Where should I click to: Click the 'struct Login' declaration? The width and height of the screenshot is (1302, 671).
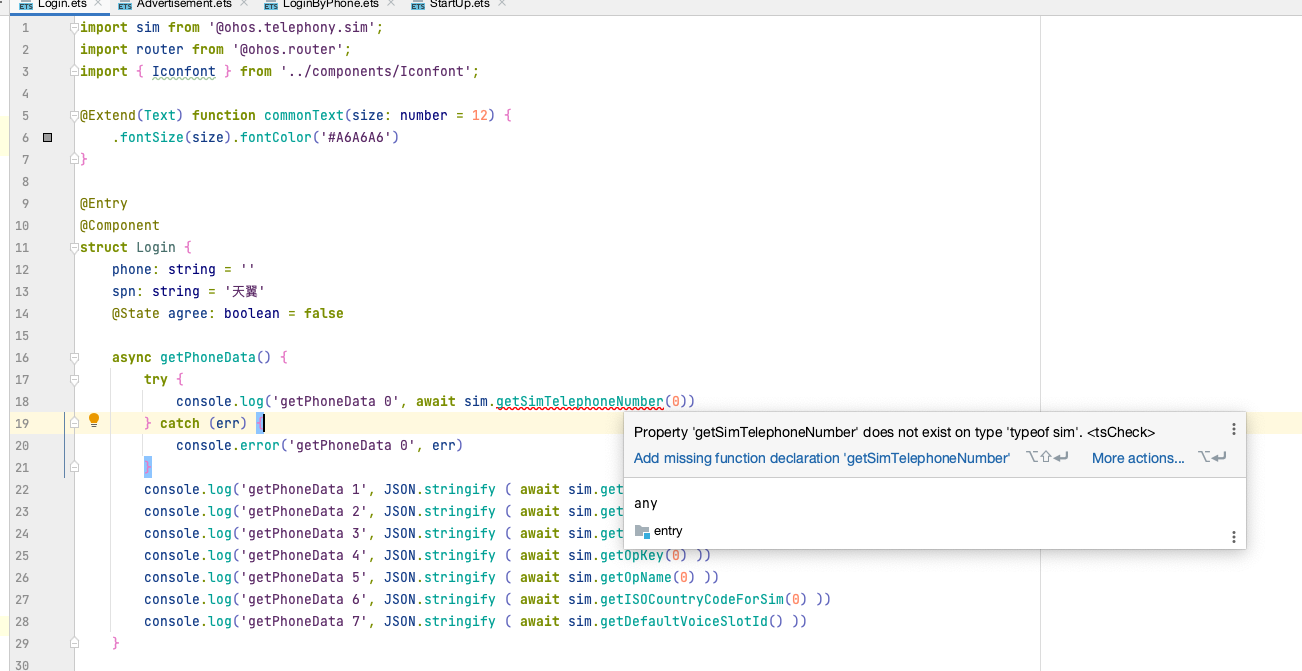click(x=128, y=247)
